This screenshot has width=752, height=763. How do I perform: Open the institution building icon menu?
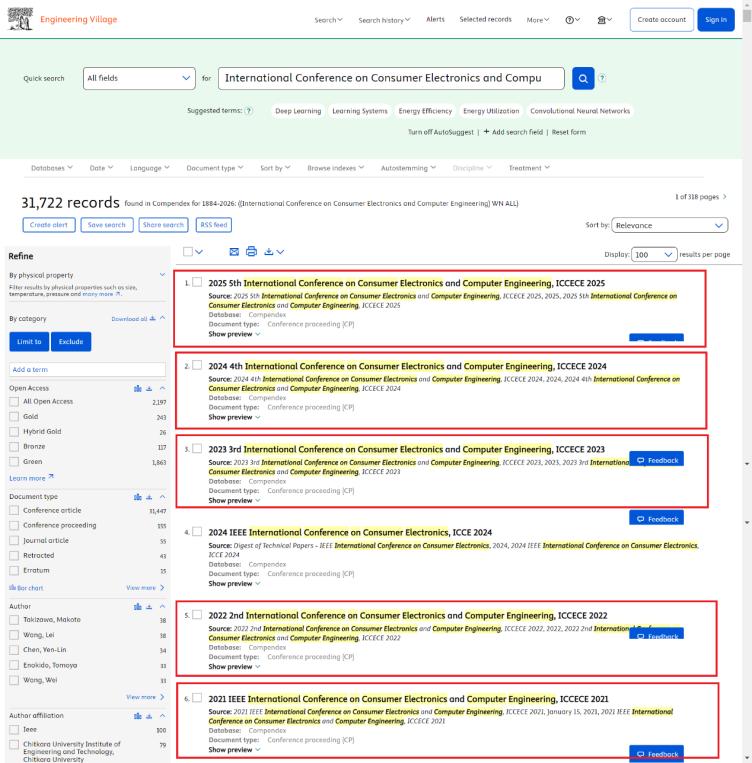pos(603,20)
